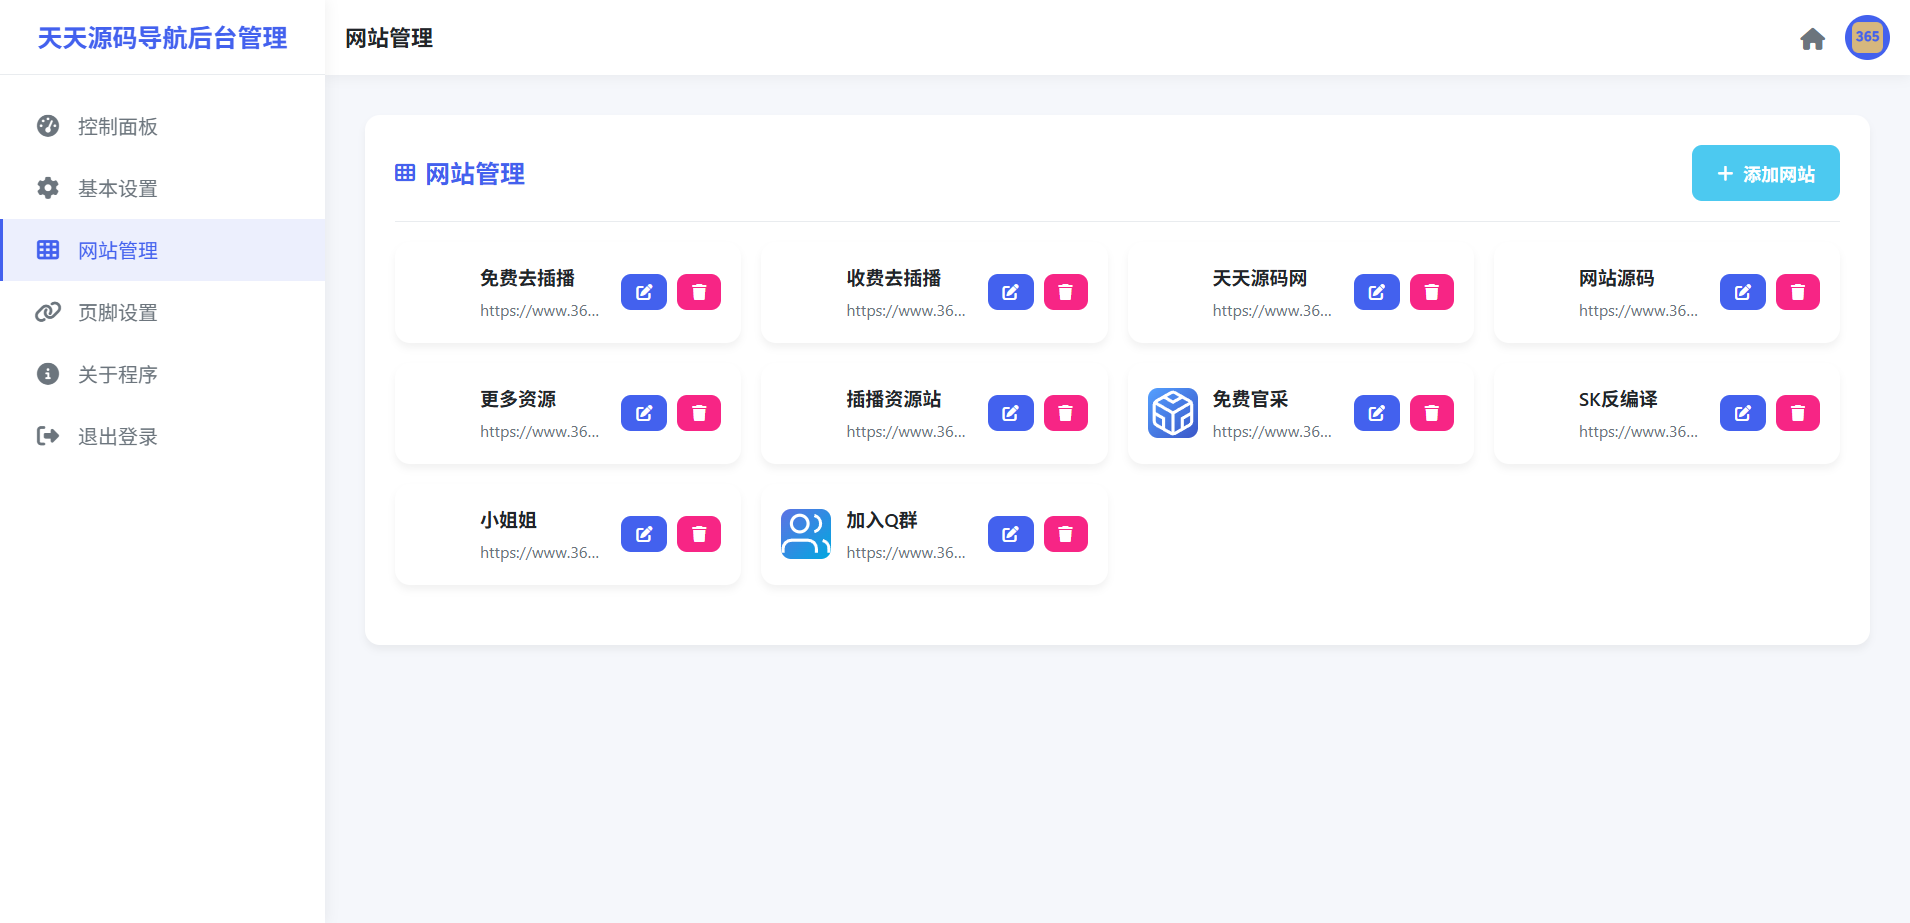The image size is (1910, 923).
Task: Open the 关于程序 sidebar page
Action: (117, 374)
